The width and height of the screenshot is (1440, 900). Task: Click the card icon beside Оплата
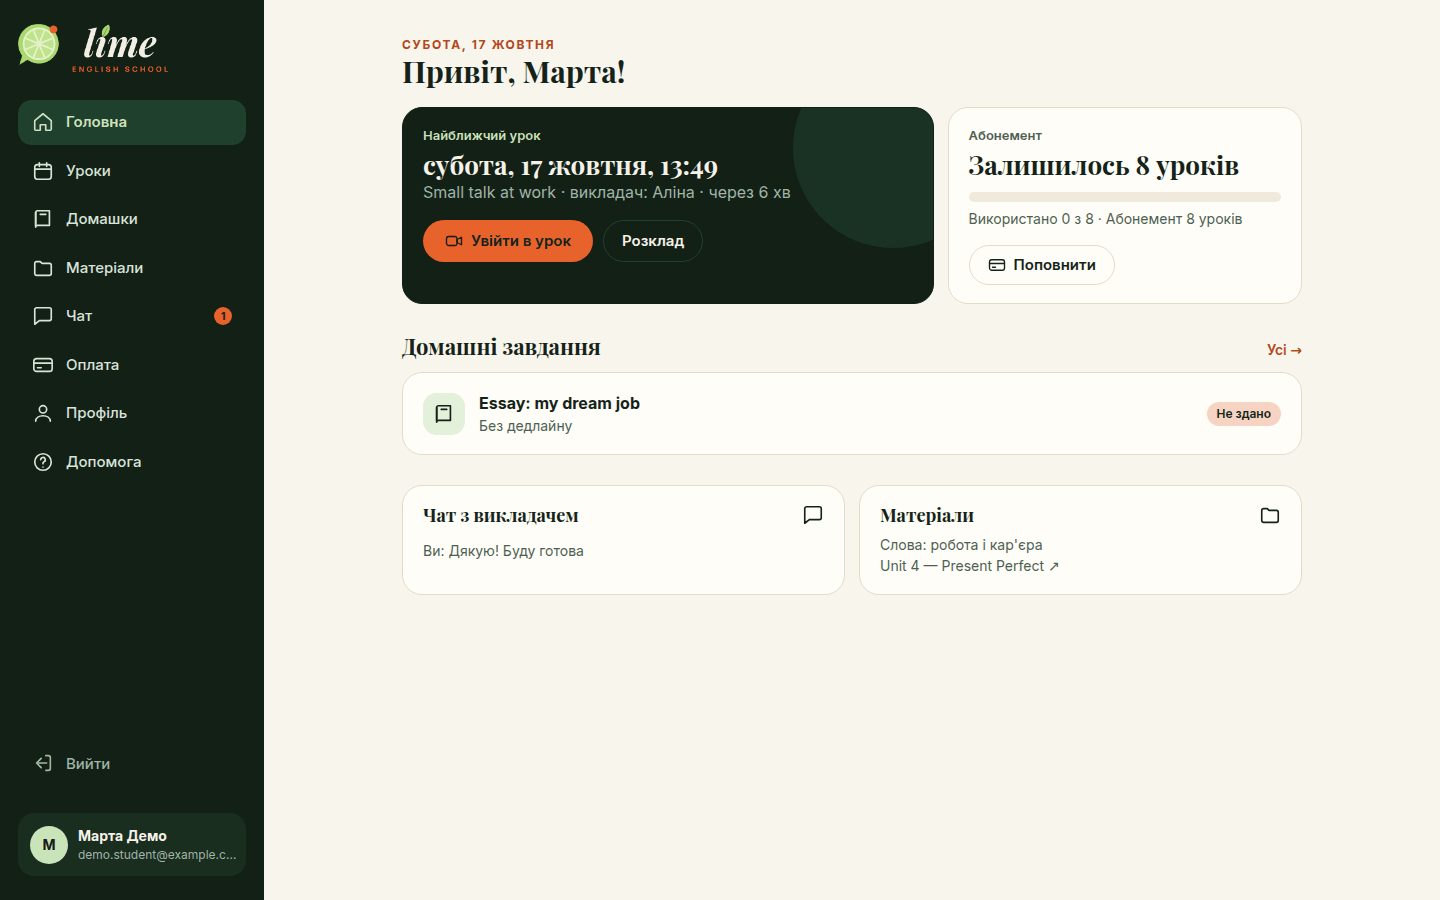pos(43,365)
